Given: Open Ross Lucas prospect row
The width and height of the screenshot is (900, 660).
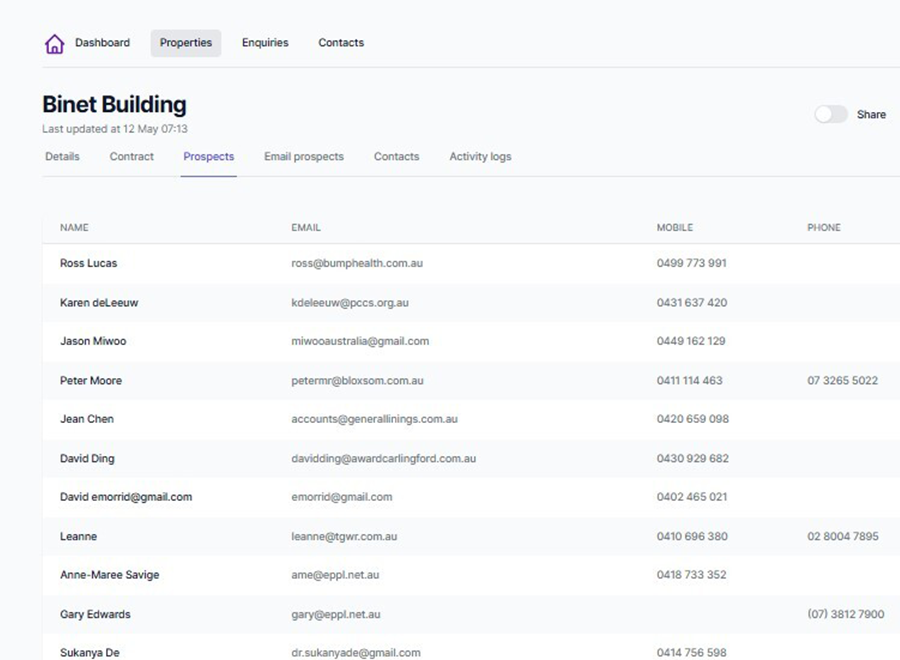Looking at the screenshot, I should coord(88,264).
